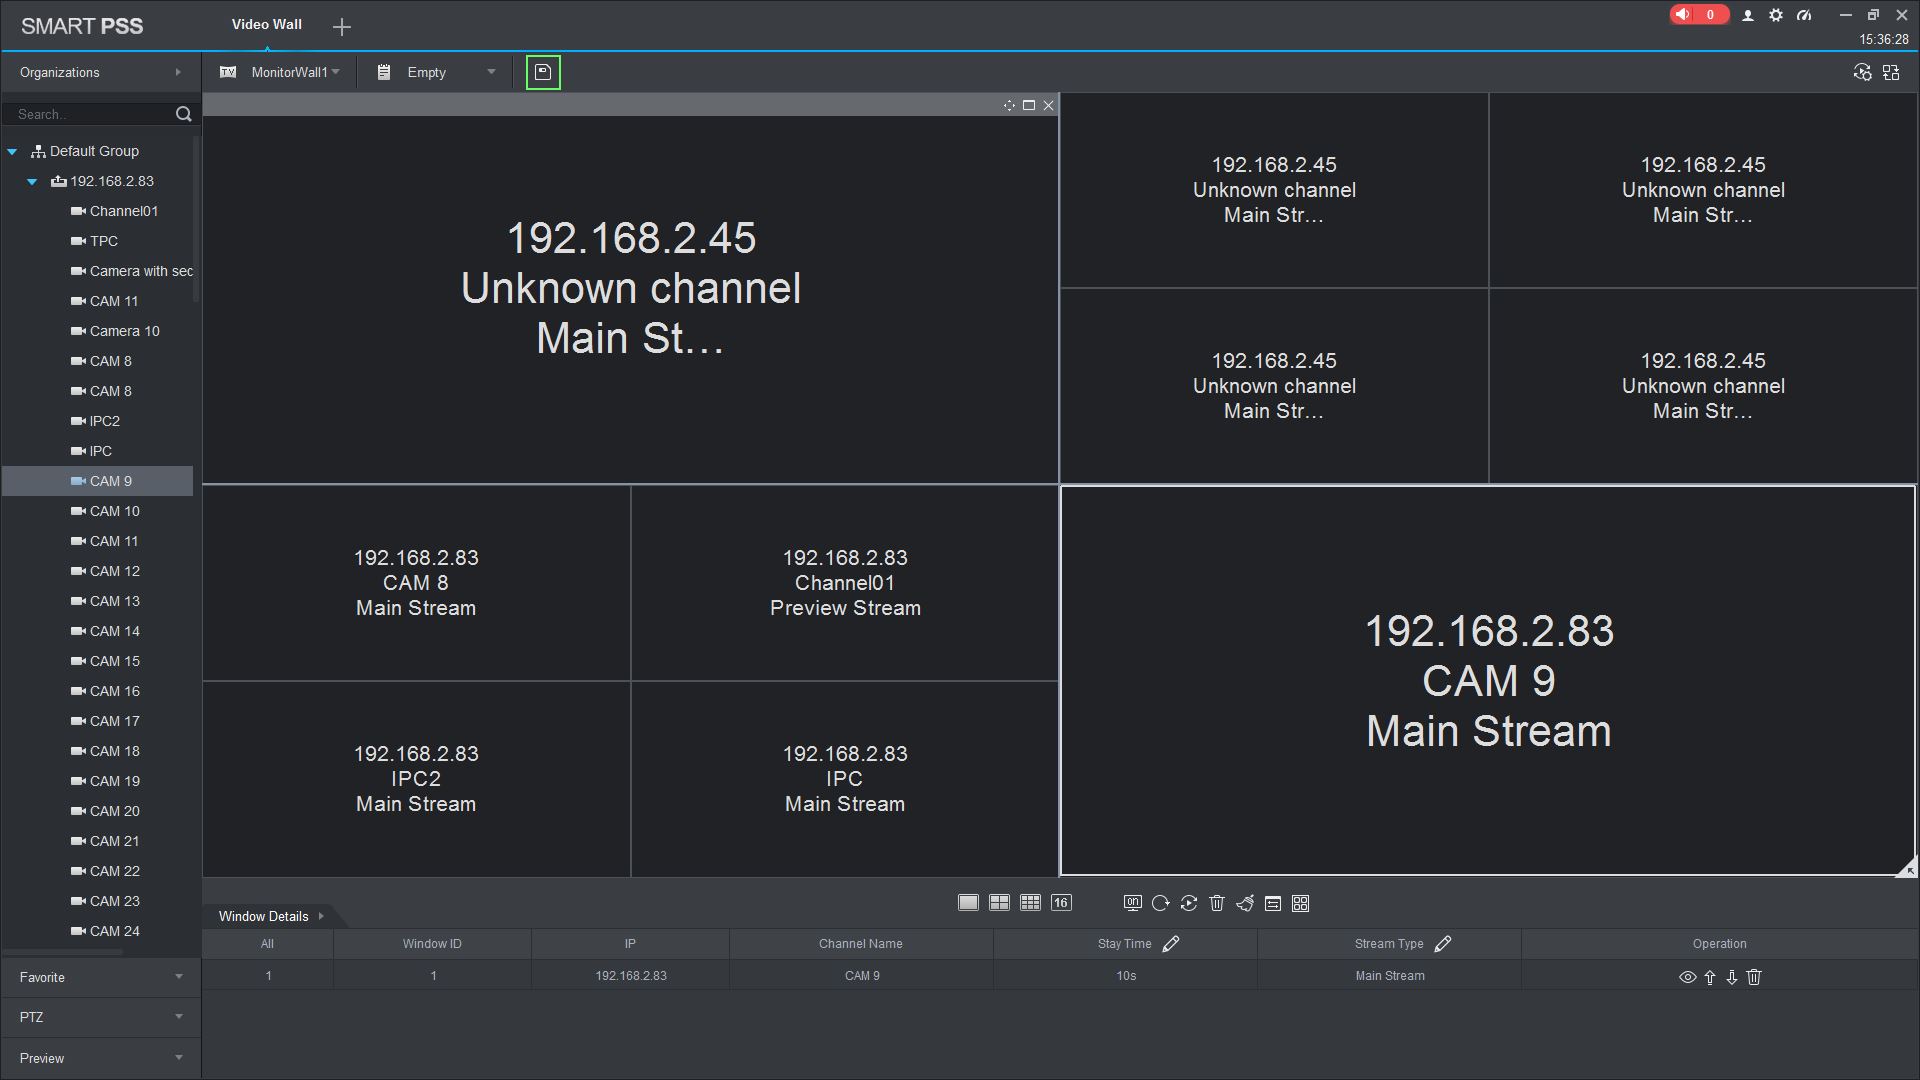Open the Empty task dropdown
The height and width of the screenshot is (1080, 1920).
490,72
